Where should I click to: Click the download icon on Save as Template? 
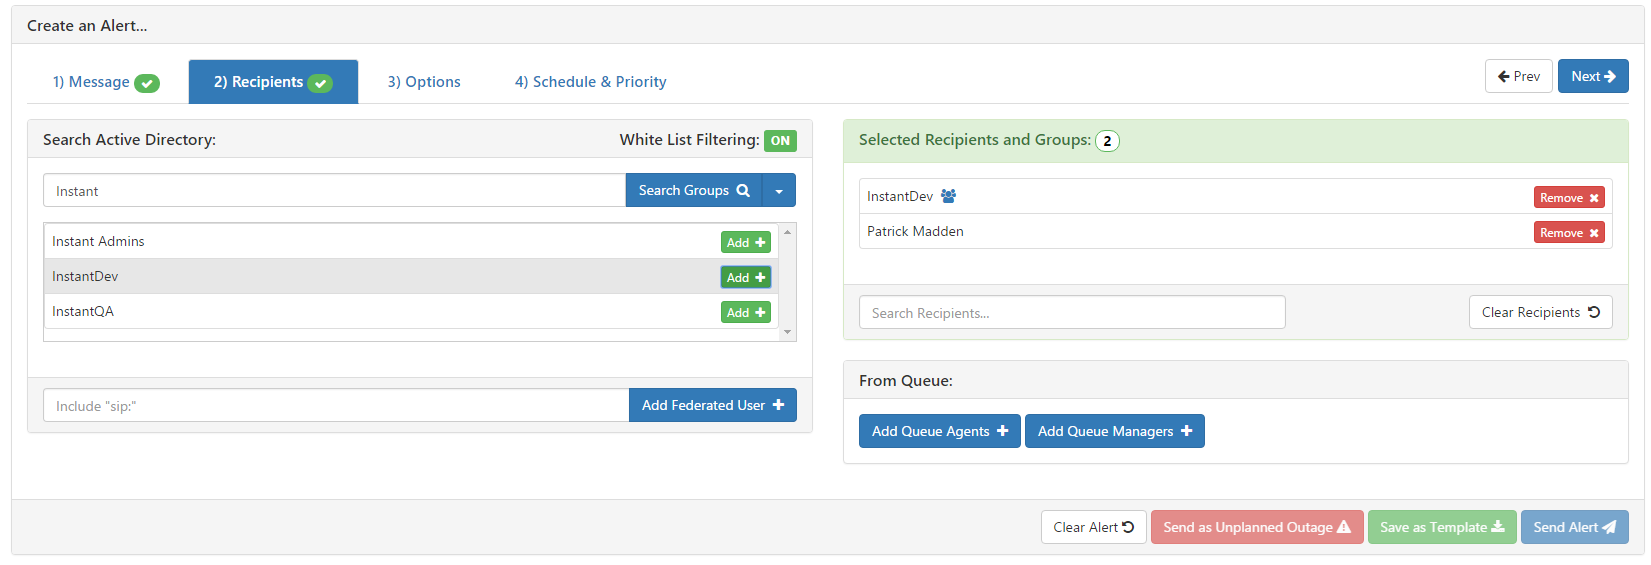click(x=1498, y=527)
